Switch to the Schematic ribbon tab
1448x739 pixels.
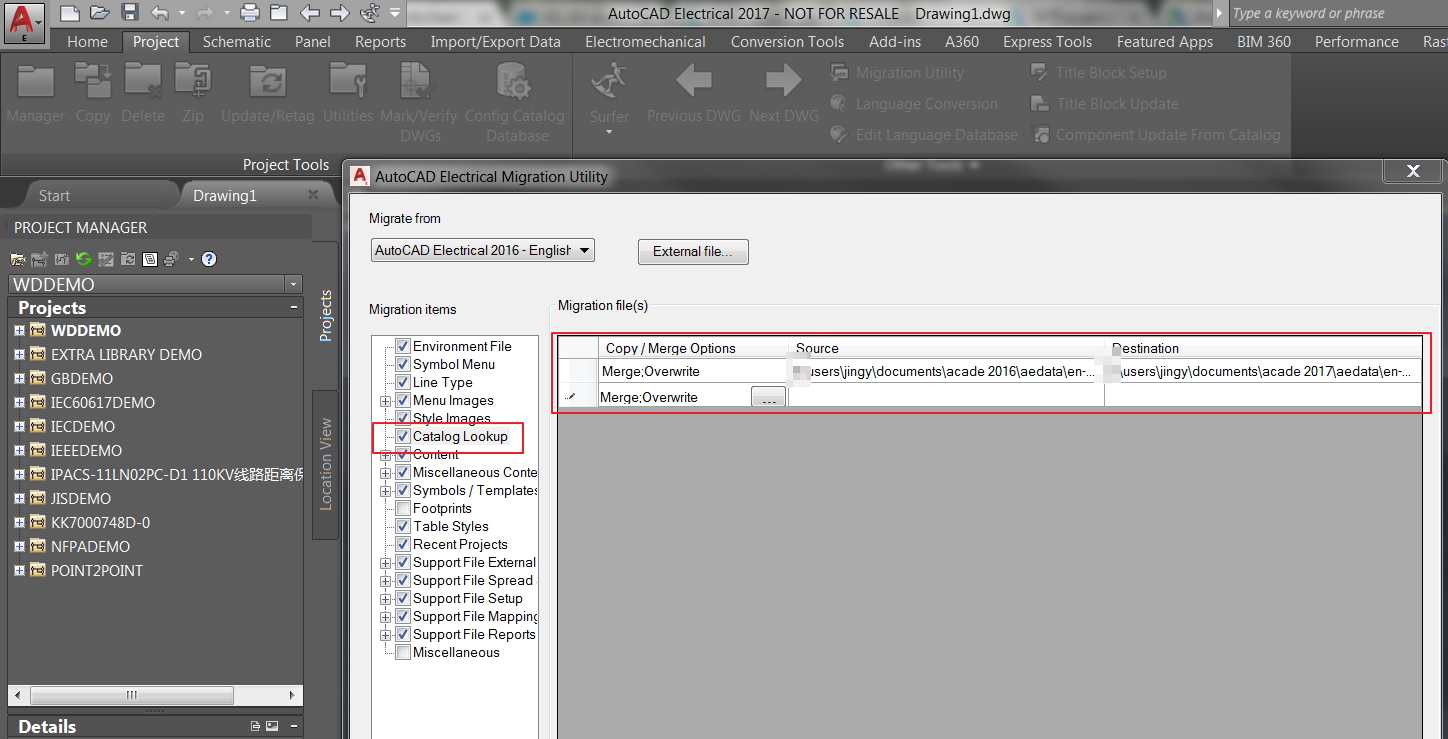(x=237, y=41)
